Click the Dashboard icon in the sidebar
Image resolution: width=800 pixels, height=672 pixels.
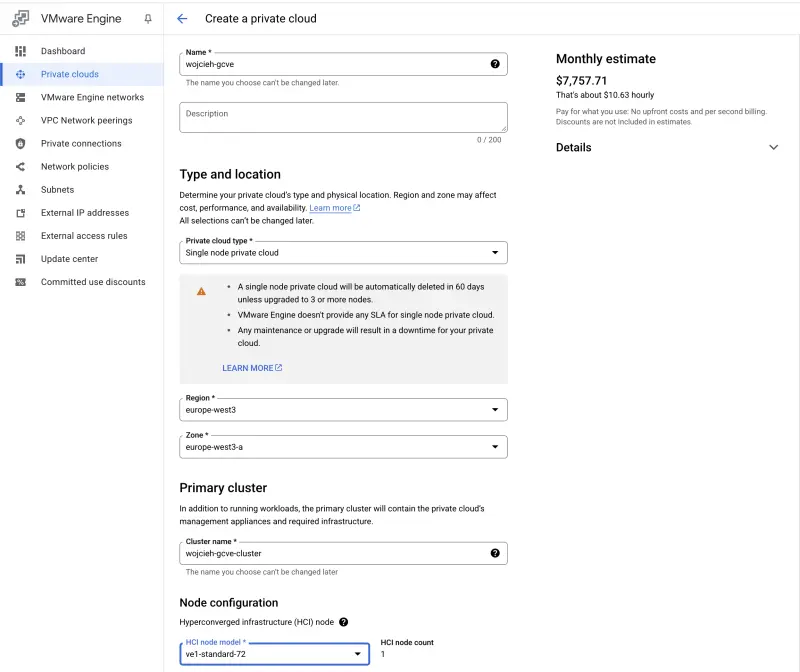(20, 51)
